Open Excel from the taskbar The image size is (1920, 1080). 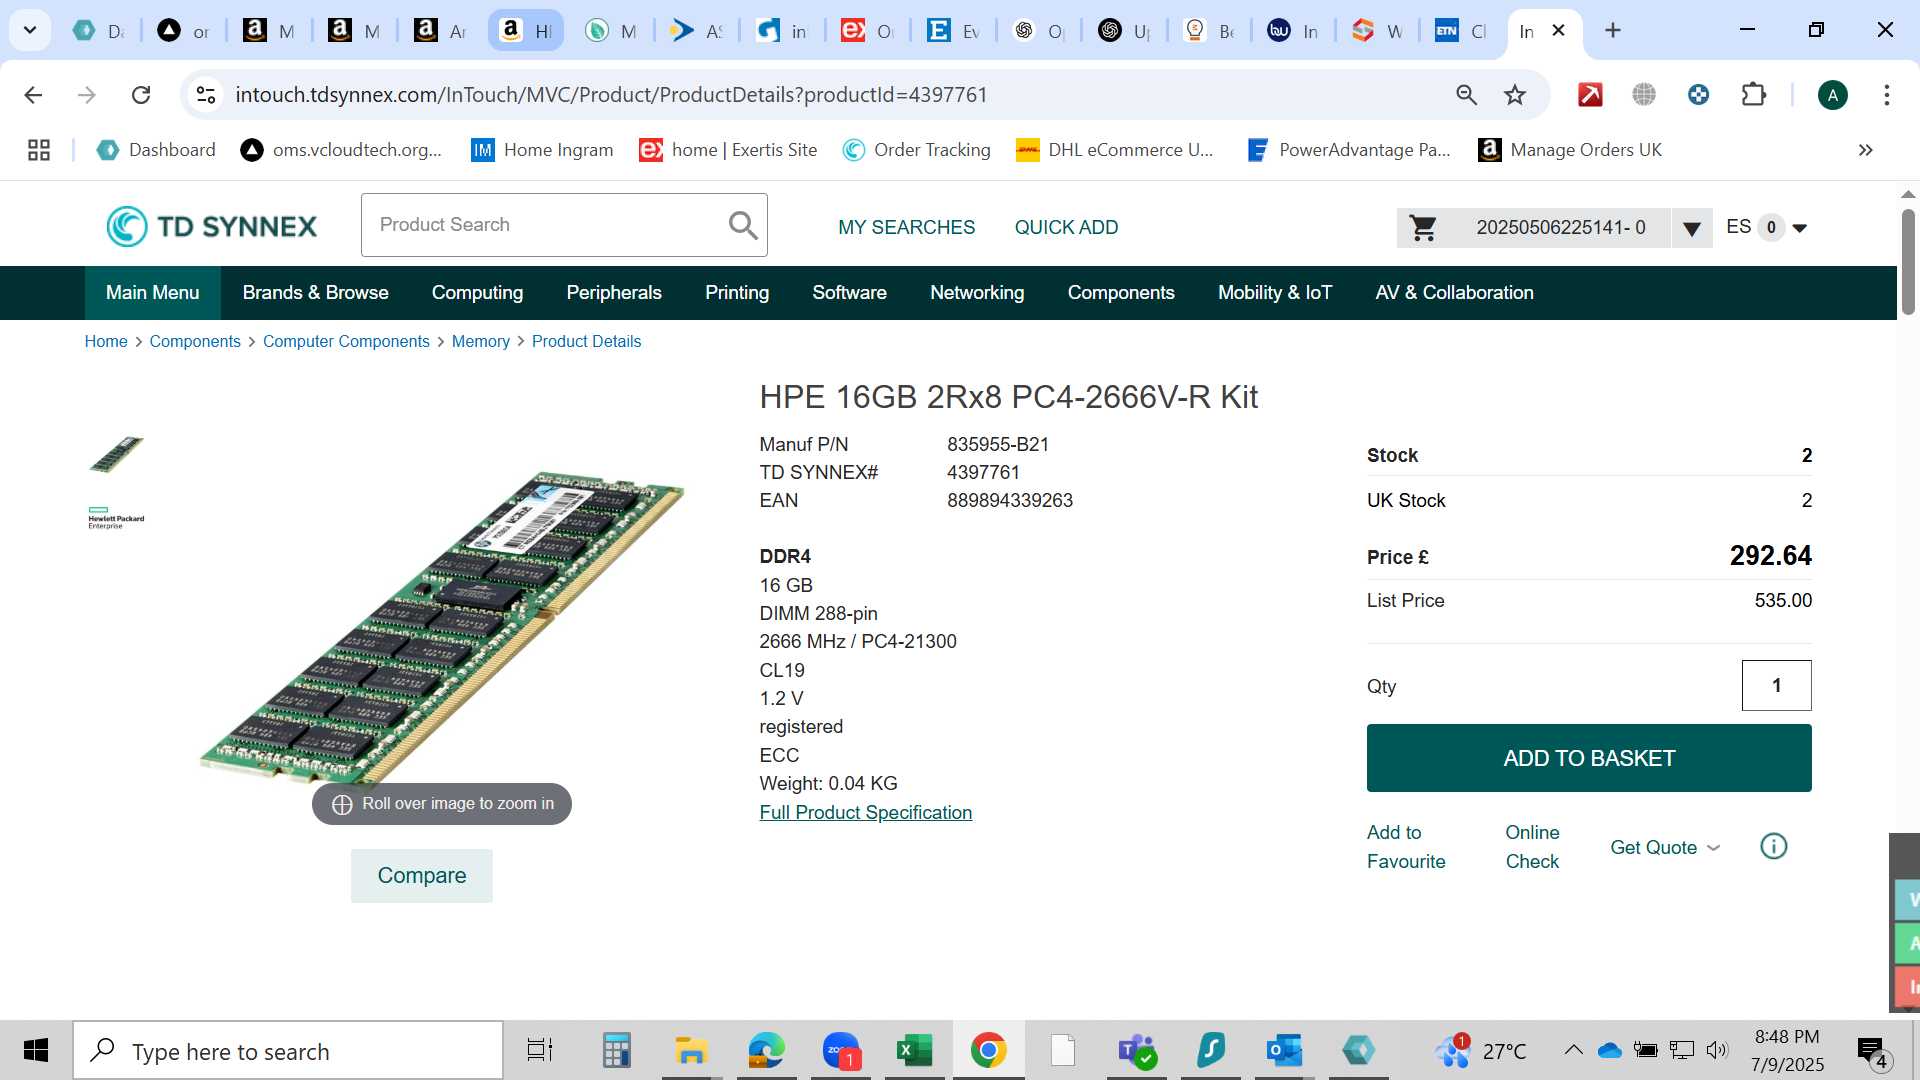coord(914,1051)
